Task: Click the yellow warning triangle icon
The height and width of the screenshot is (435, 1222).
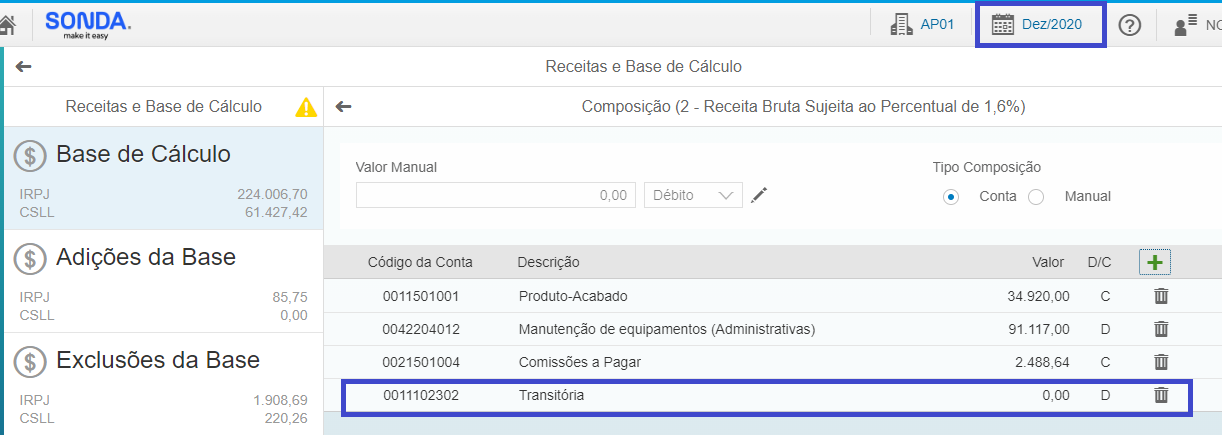Action: [x=306, y=107]
